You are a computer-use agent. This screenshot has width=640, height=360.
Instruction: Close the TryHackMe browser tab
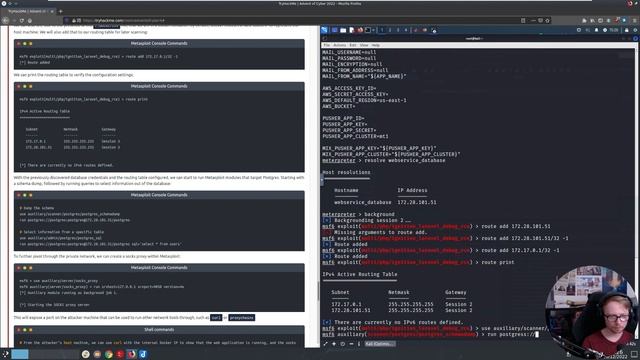52,11
